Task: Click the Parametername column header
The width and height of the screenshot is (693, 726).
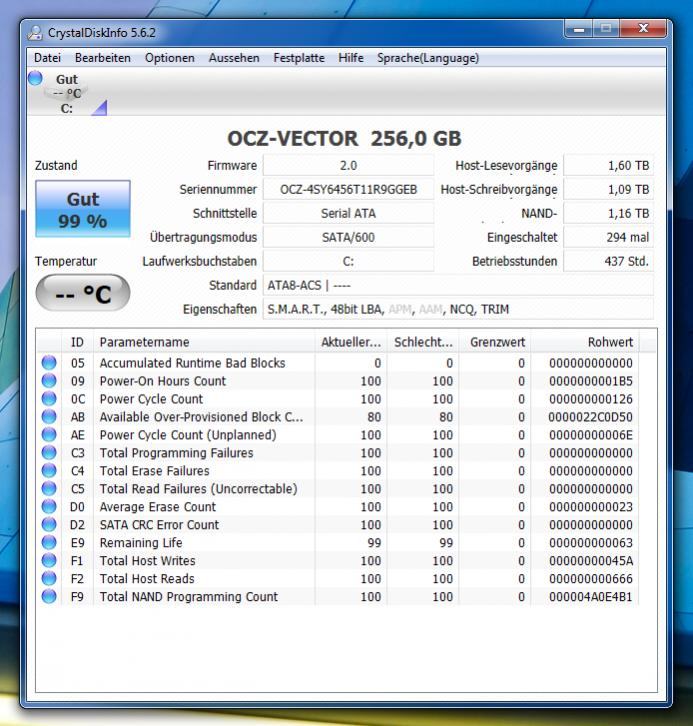Action: [204, 342]
